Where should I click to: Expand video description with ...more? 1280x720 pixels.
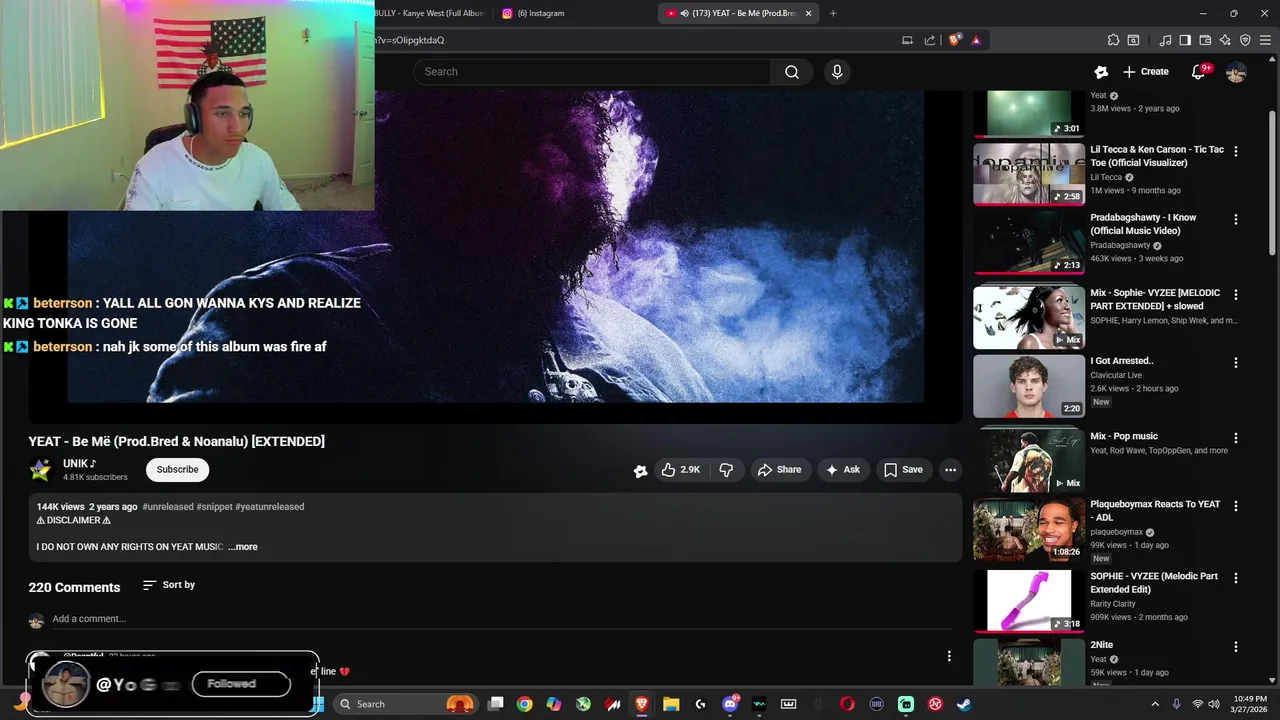click(x=243, y=547)
